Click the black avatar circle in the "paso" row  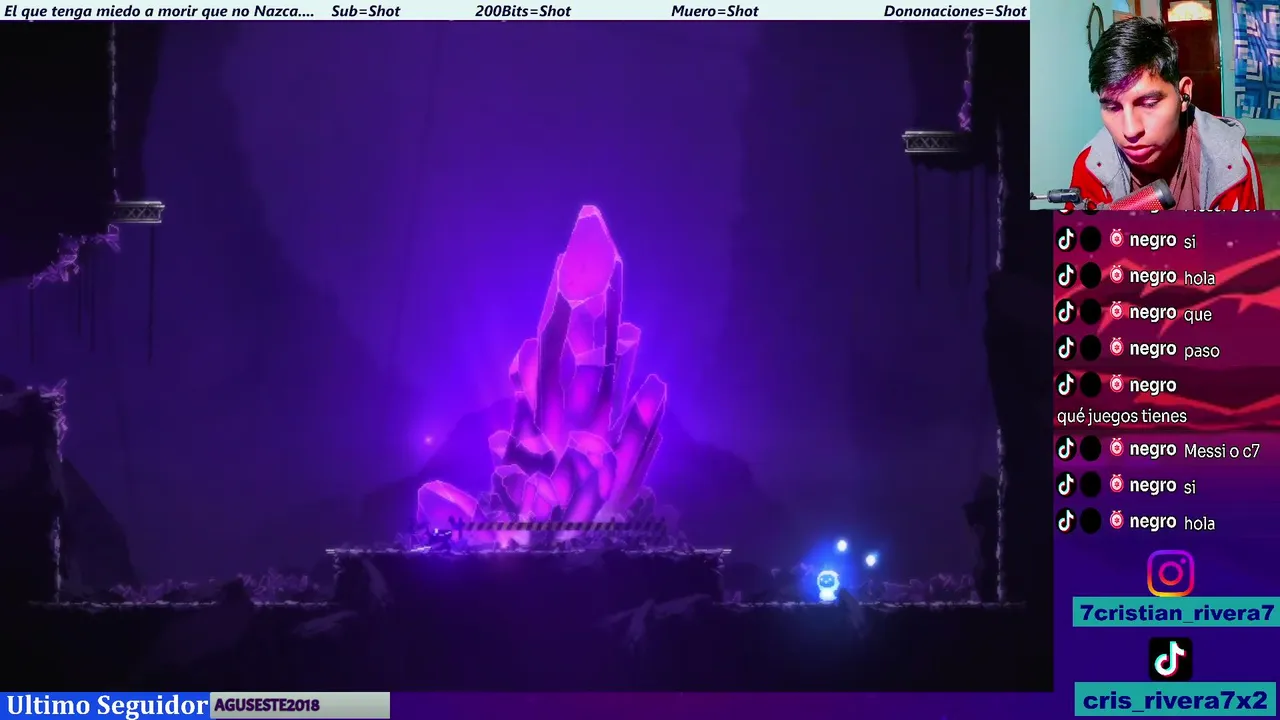(x=1091, y=348)
